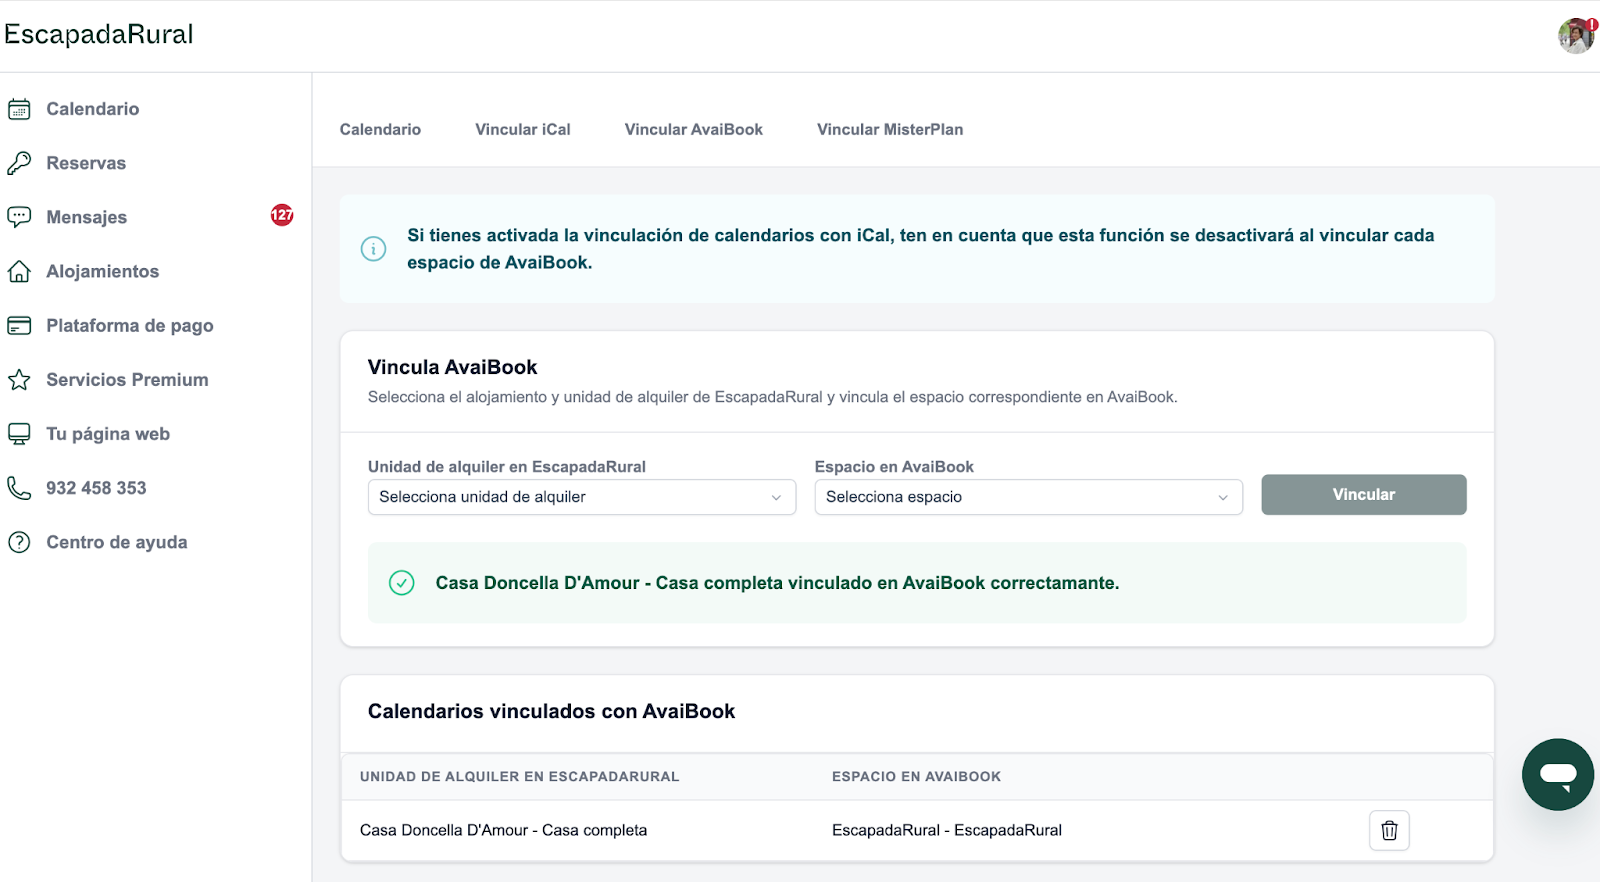
Task: Click the star icon beside Servicios Premium
Action: coord(19,380)
